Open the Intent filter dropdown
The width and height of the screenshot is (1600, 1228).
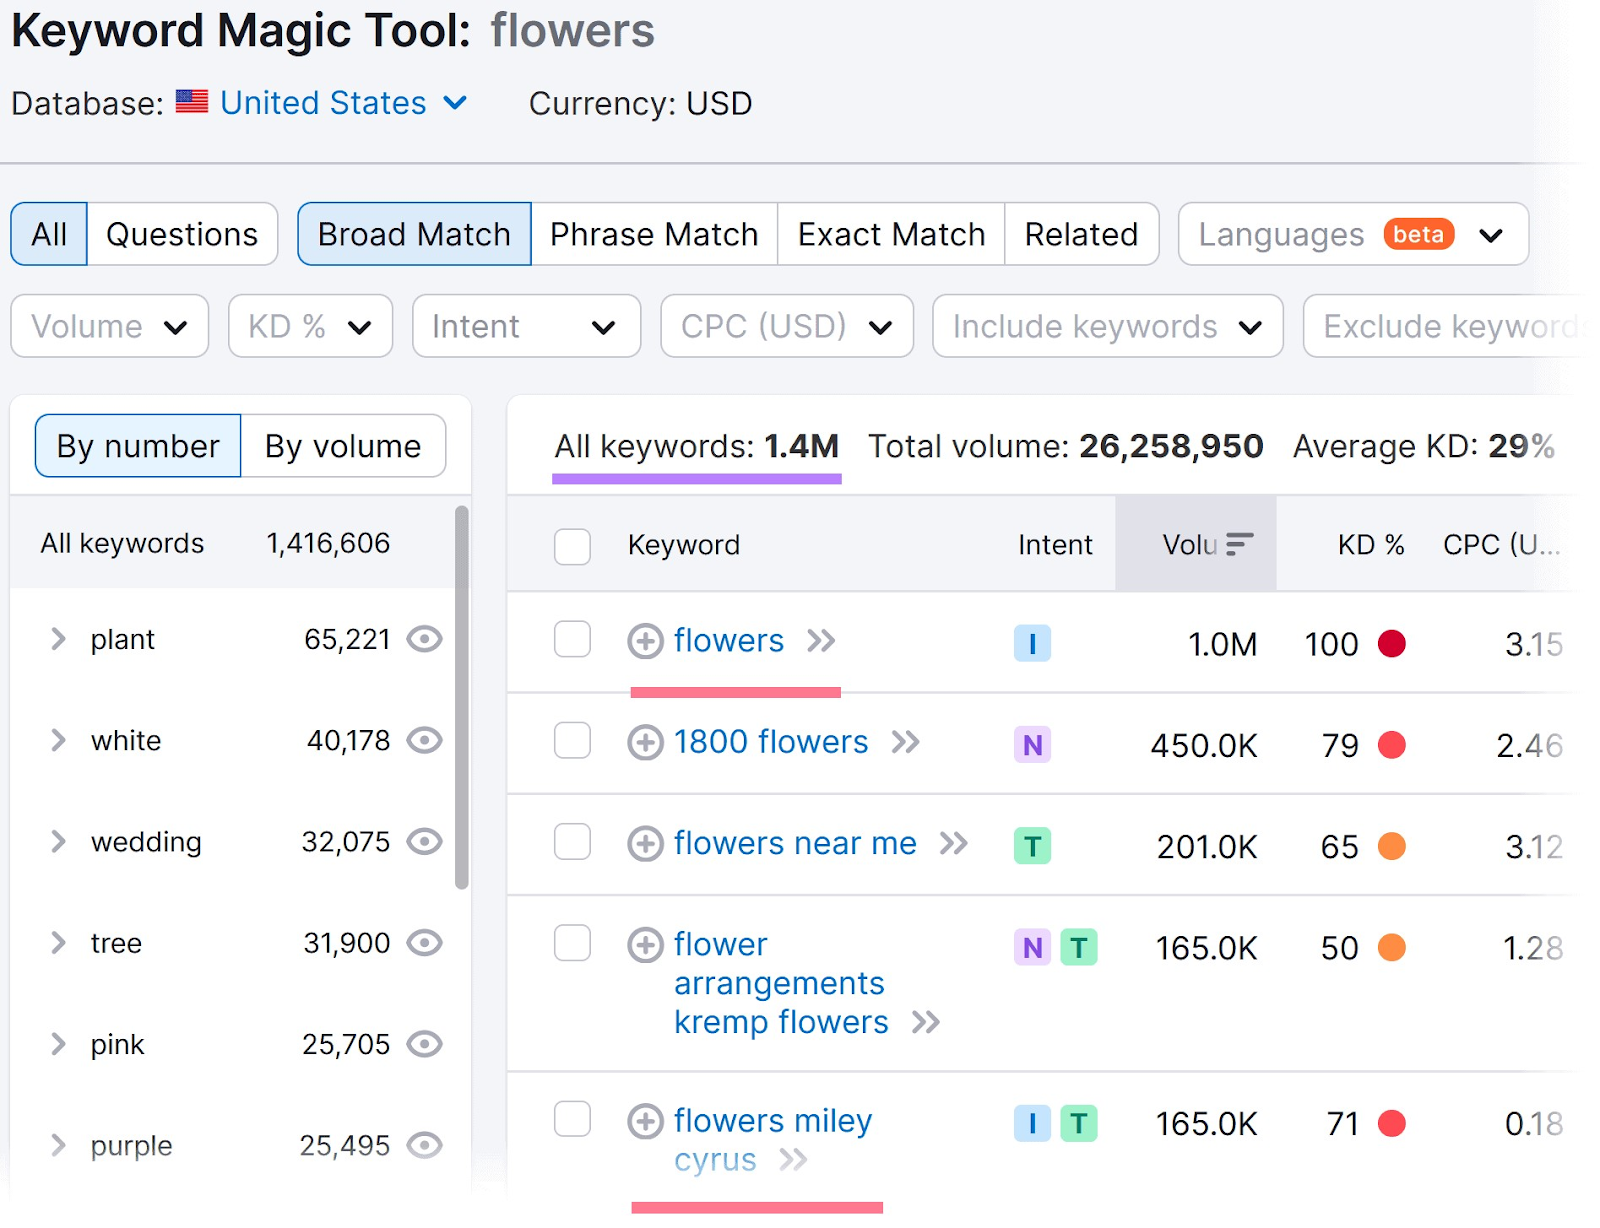pyautogui.click(x=525, y=326)
